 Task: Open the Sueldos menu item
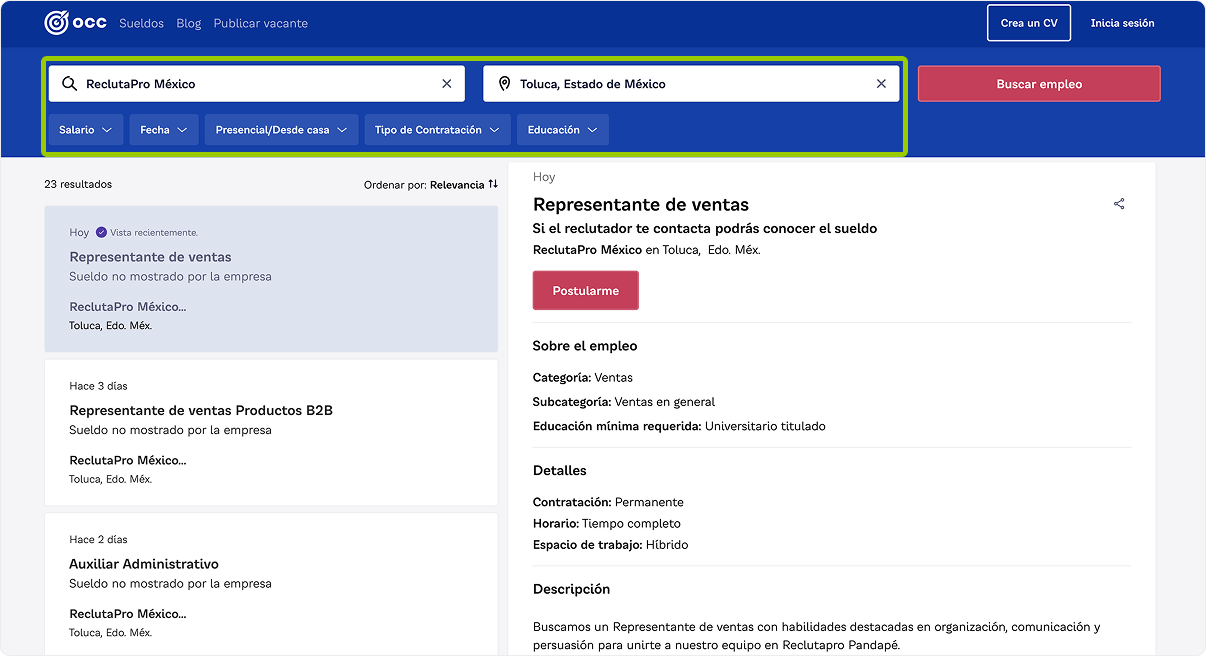[141, 23]
